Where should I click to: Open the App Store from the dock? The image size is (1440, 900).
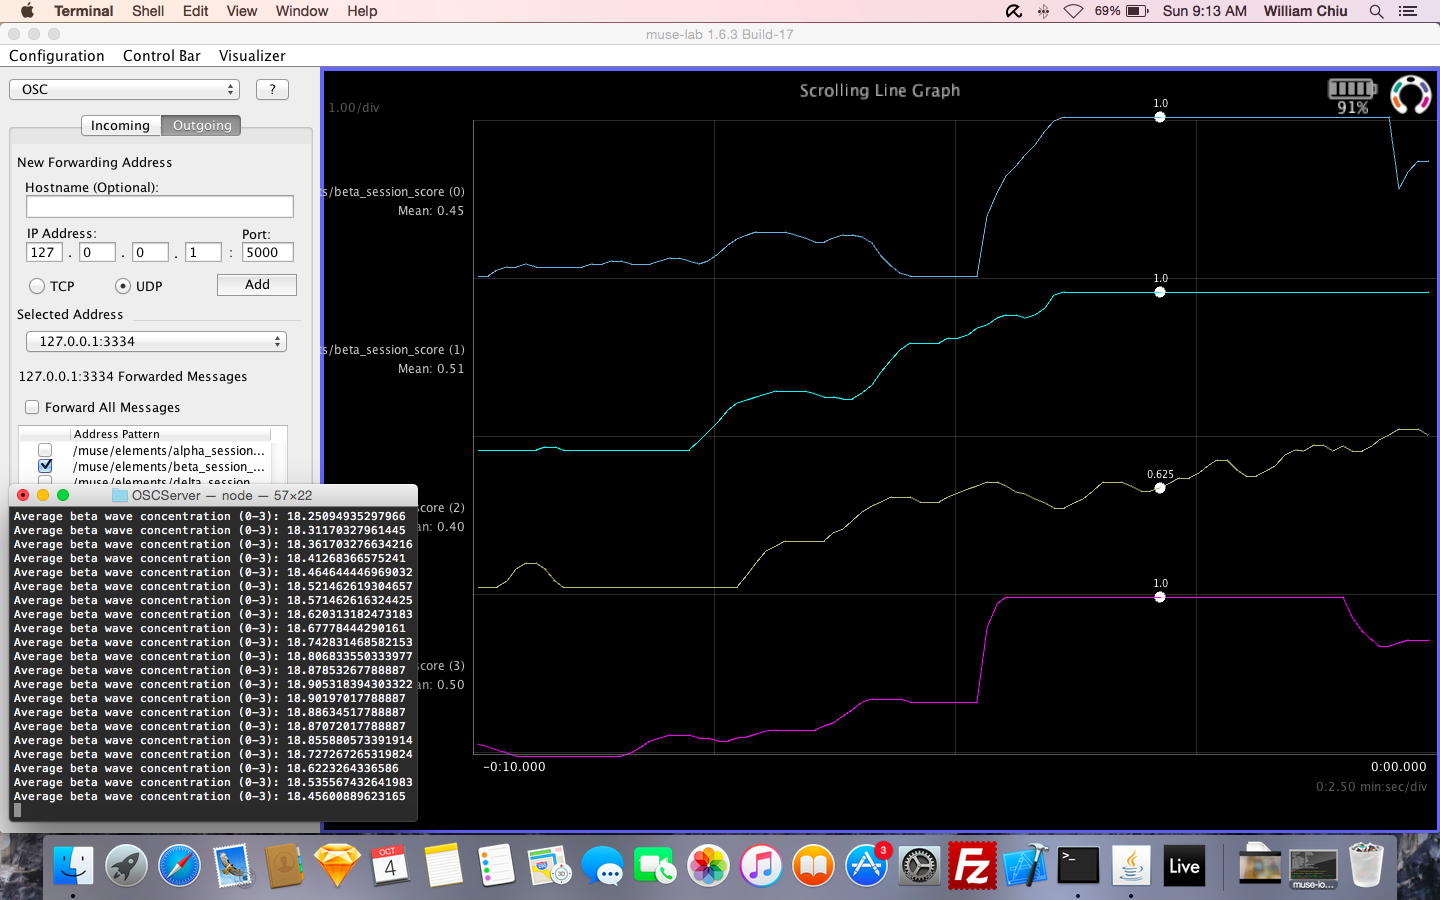tap(867, 866)
